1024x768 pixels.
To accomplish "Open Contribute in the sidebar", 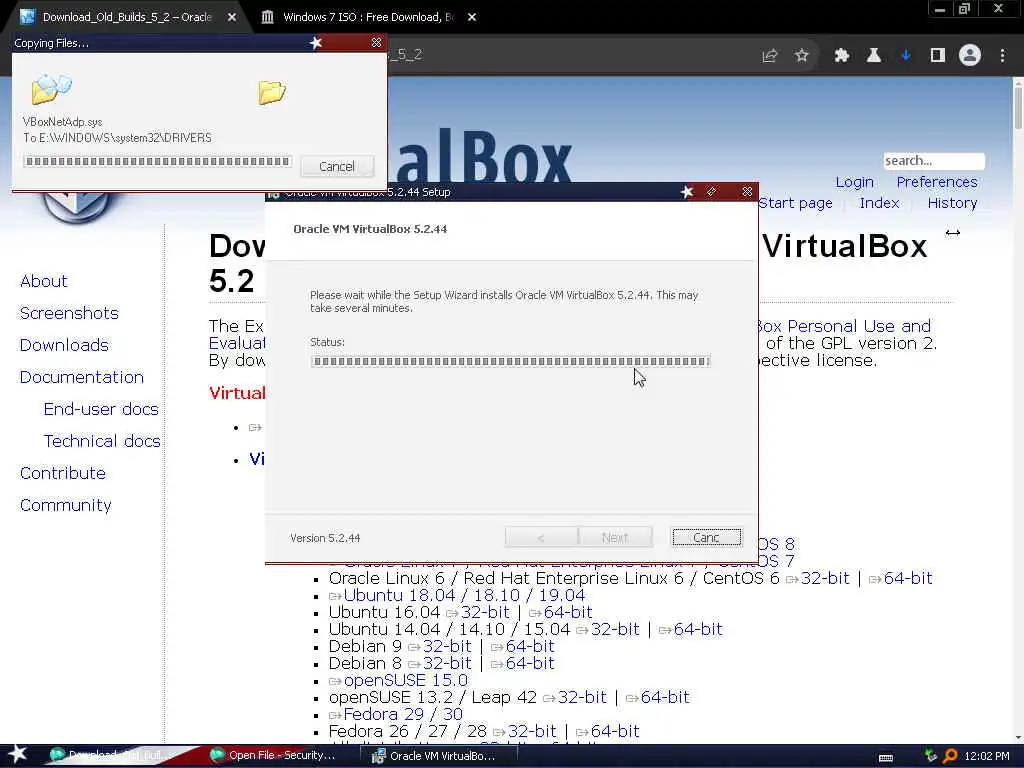I will click(63, 473).
